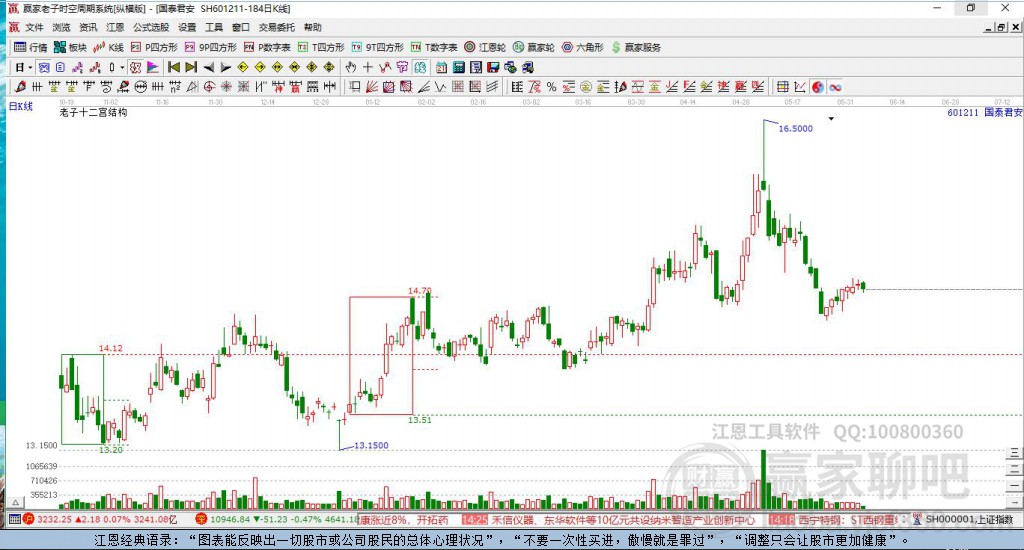
Task: Click the 13.1500 low price marker
Action: pyautogui.click(x=371, y=445)
